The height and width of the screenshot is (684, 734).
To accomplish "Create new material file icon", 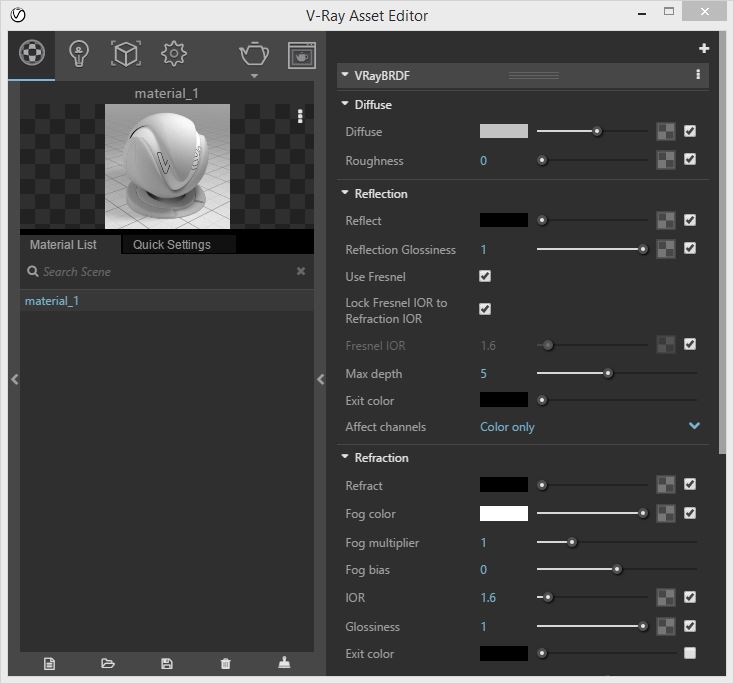I will coord(49,663).
